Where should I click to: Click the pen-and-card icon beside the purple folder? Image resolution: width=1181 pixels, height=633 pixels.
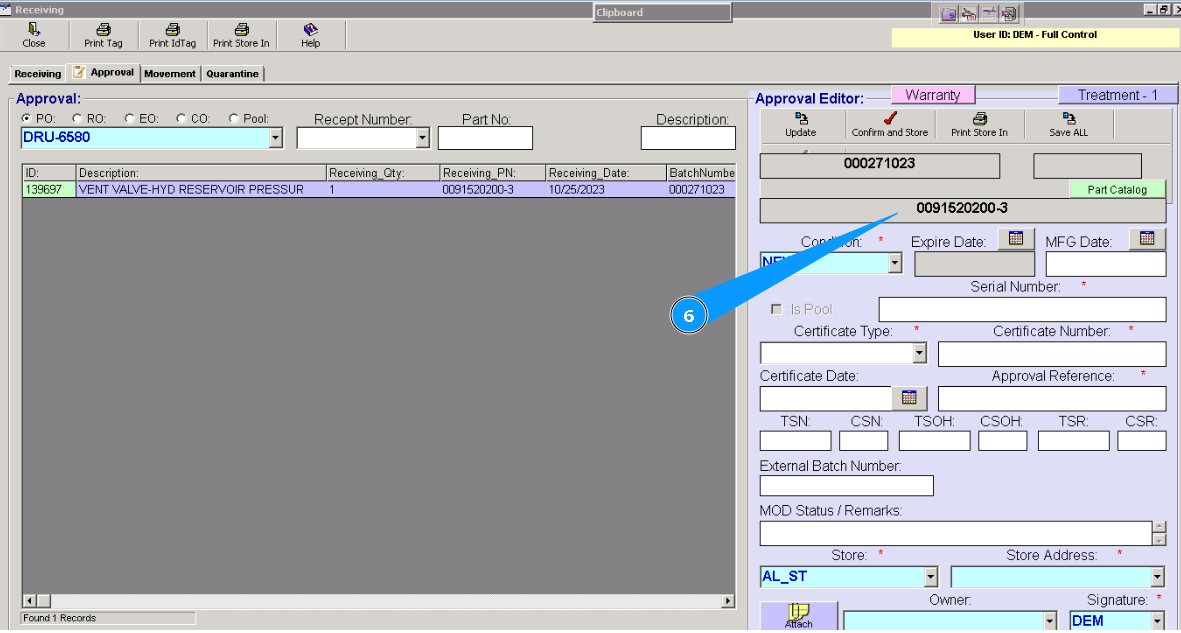[969, 14]
